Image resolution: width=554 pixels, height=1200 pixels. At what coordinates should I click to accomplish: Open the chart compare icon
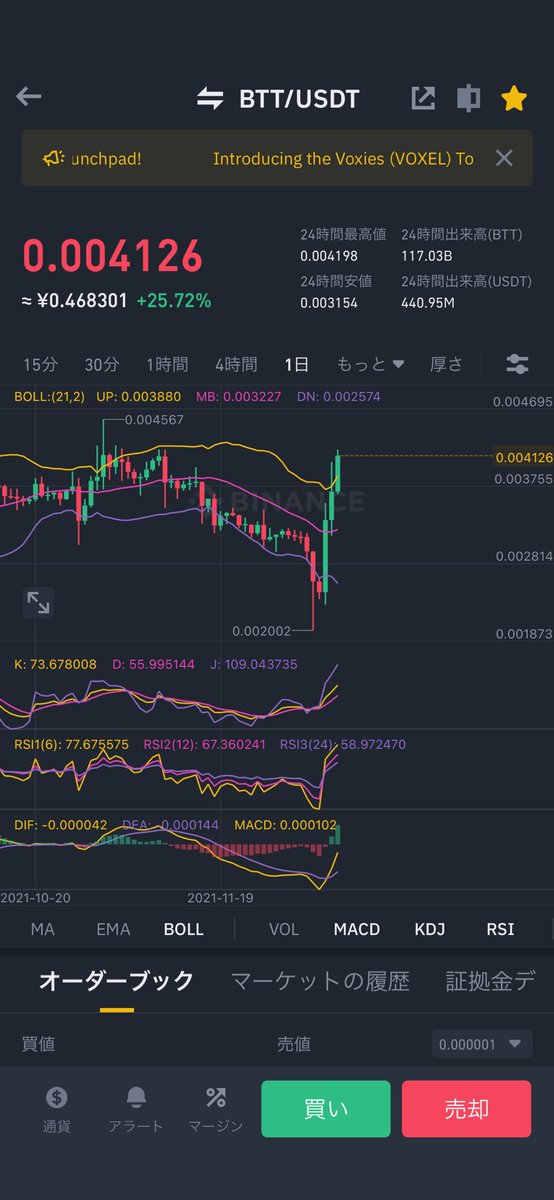pos(468,98)
